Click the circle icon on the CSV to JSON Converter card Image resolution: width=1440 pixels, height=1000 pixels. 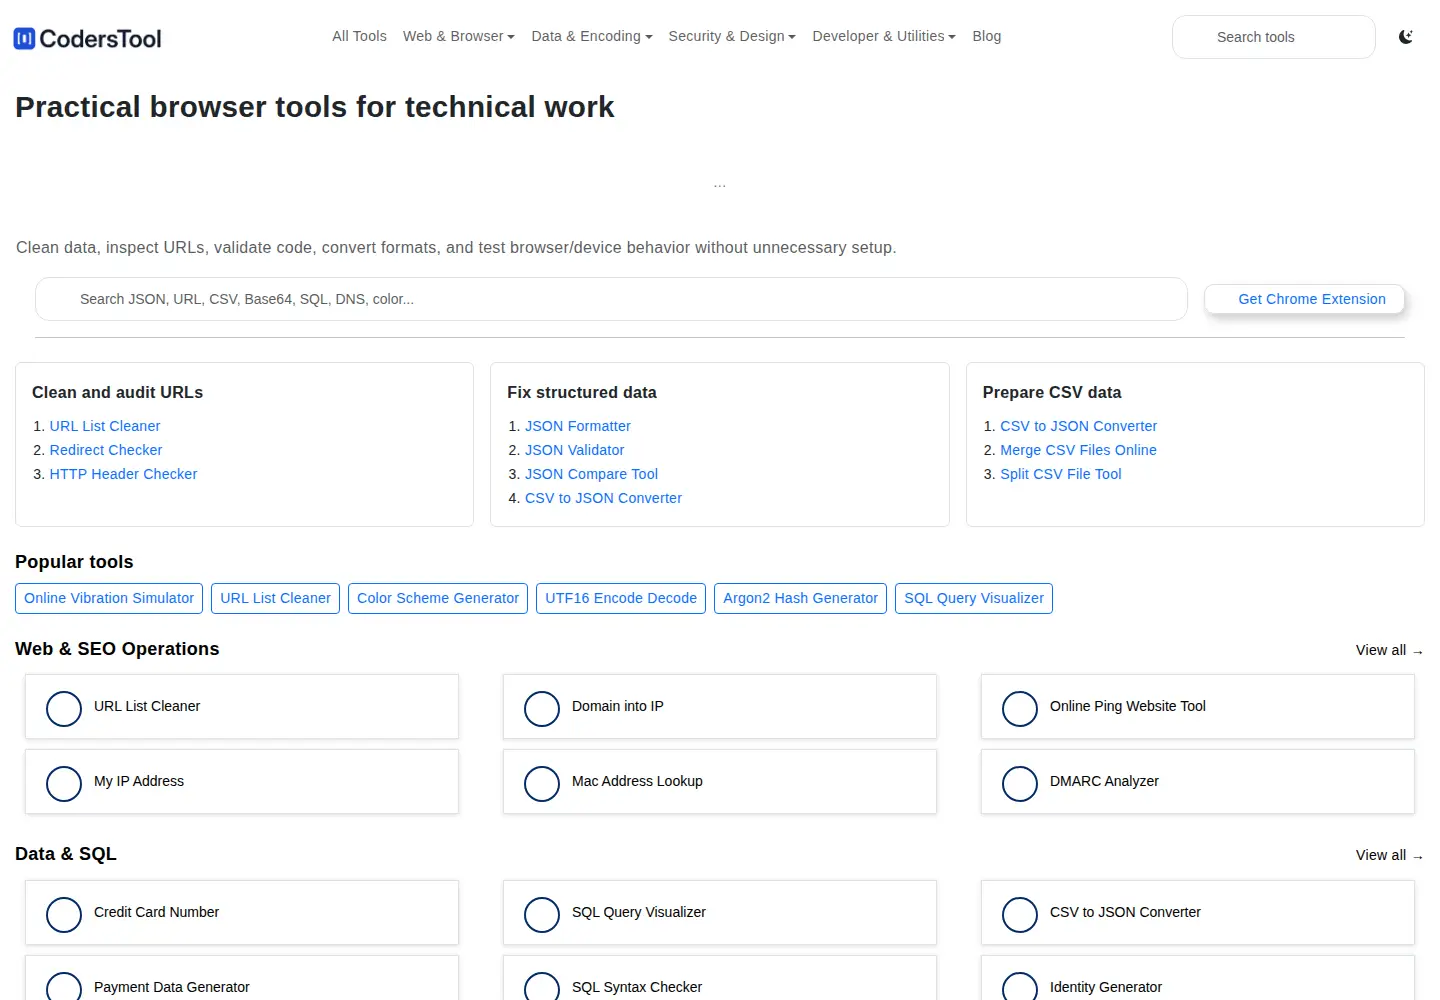click(1020, 914)
